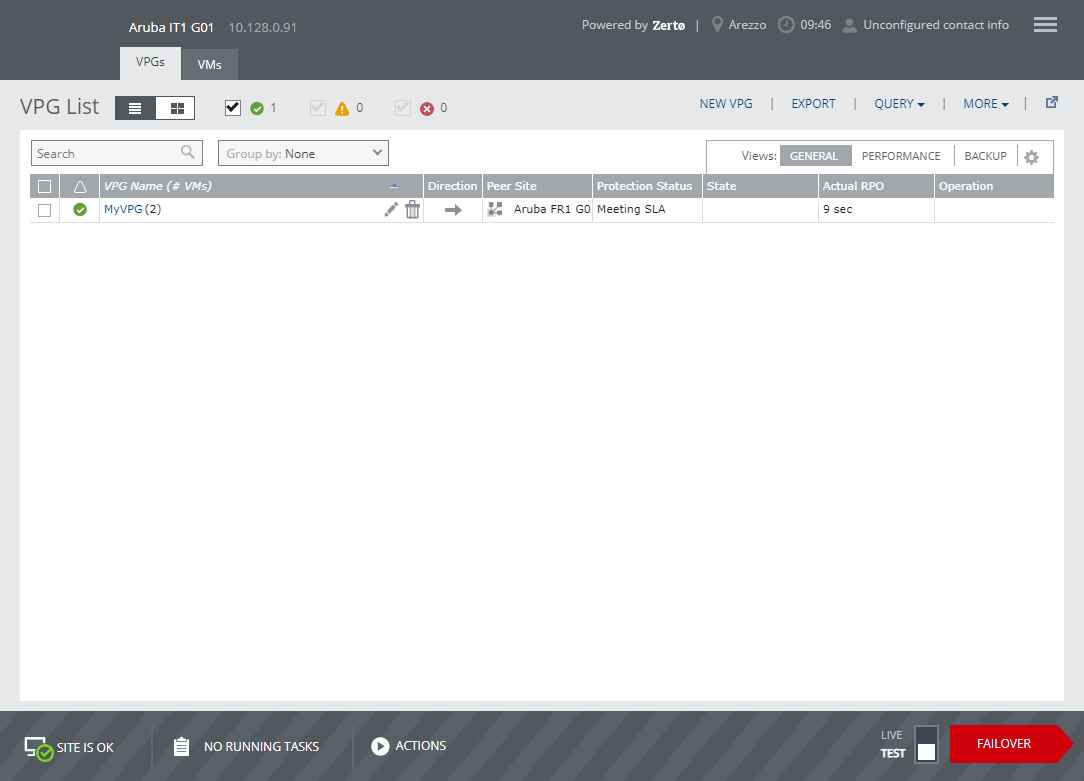This screenshot has width=1084, height=781.
Task: Click the magnifier search icon
Action: 187,152
